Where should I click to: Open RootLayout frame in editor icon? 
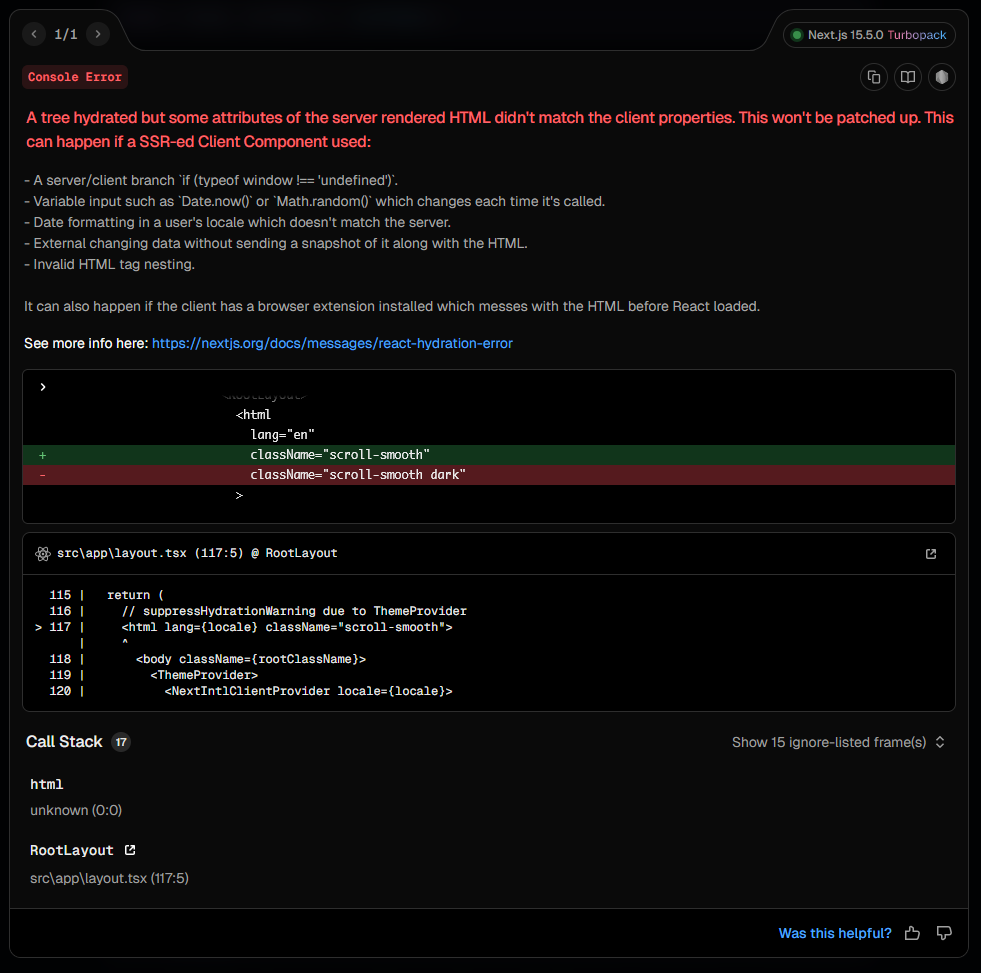(130, 850)
